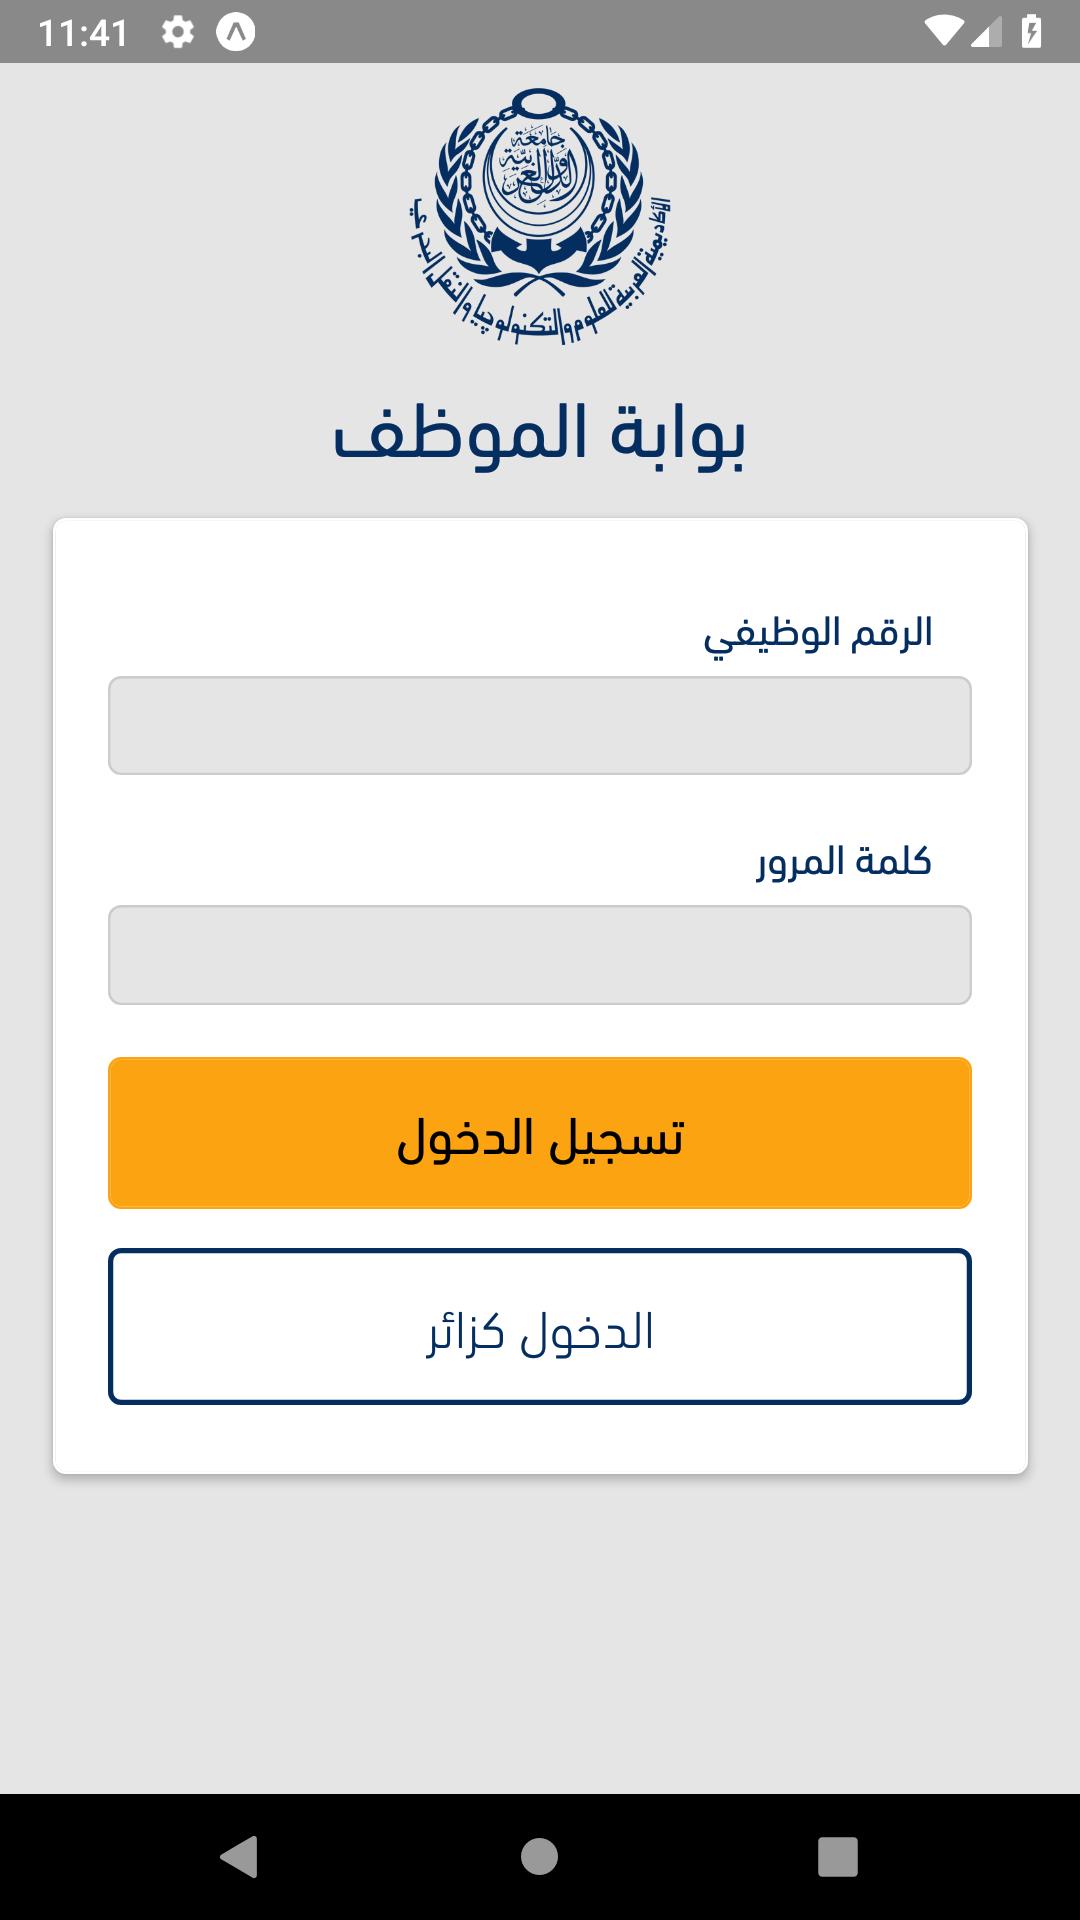Image resolution: width=1080 pixels, height=1920 pixels.
Task: Click the الرقم الوظيفي label text
Action: click(818, 633)
